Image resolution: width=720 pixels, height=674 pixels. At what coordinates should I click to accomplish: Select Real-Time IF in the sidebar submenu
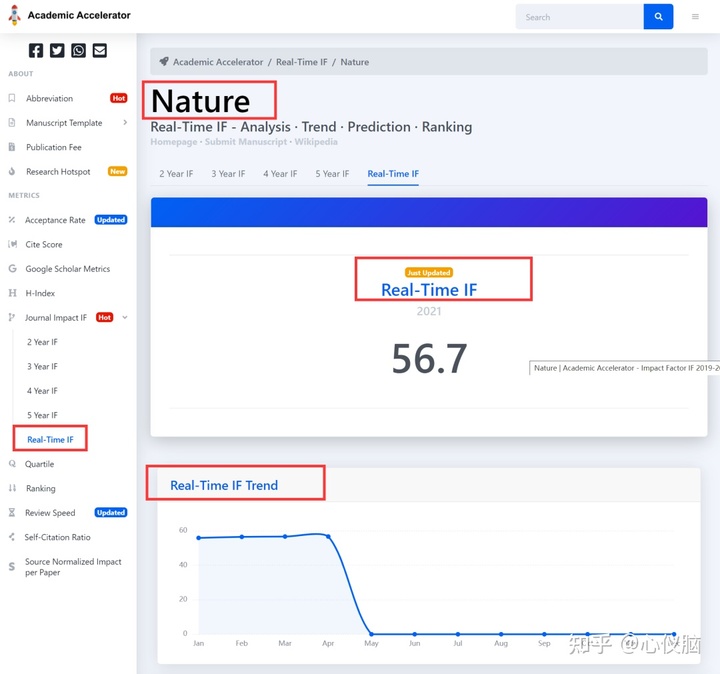click(x=50, y=439)
